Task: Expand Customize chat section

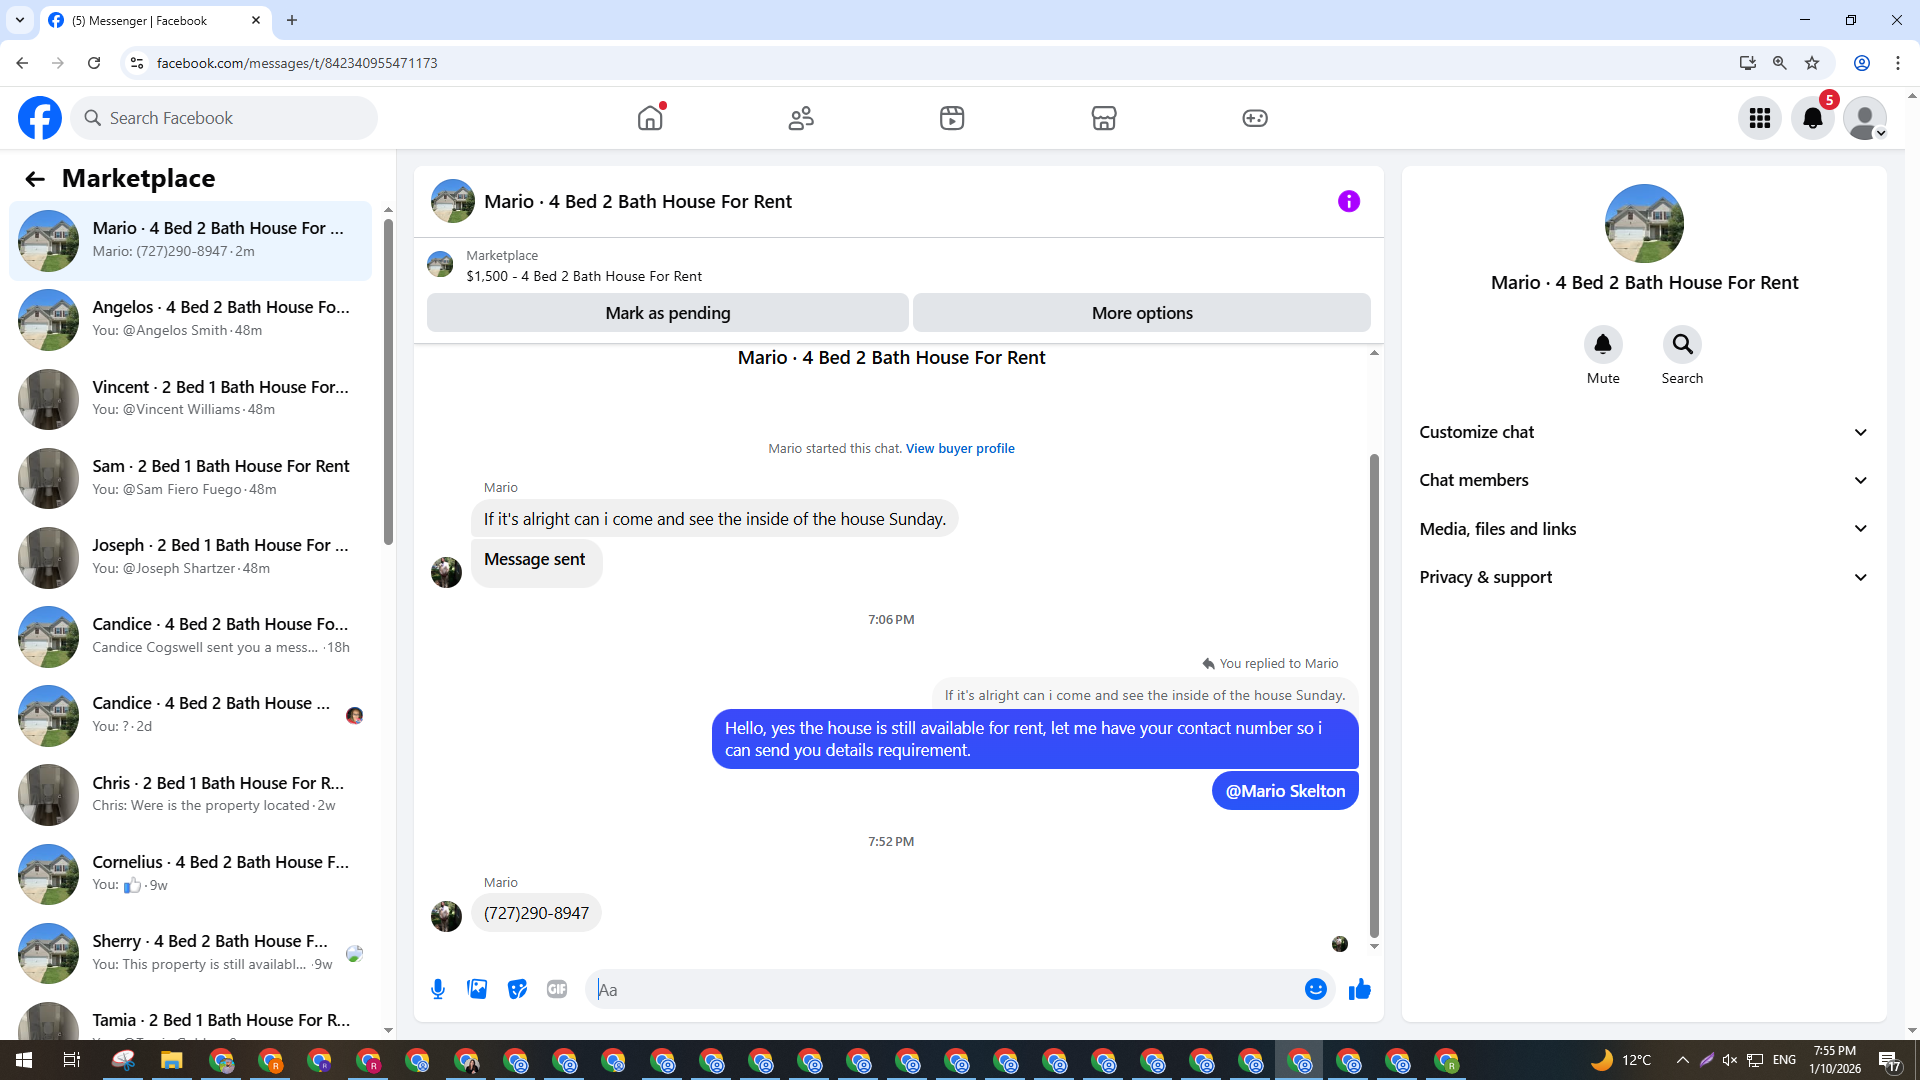Action: pos(1644,432)
